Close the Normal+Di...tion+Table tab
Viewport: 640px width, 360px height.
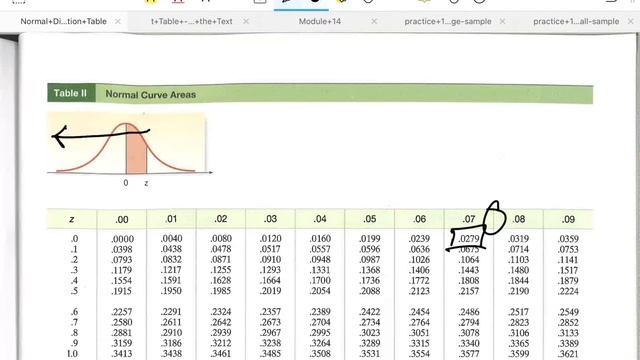pos(118,21)
